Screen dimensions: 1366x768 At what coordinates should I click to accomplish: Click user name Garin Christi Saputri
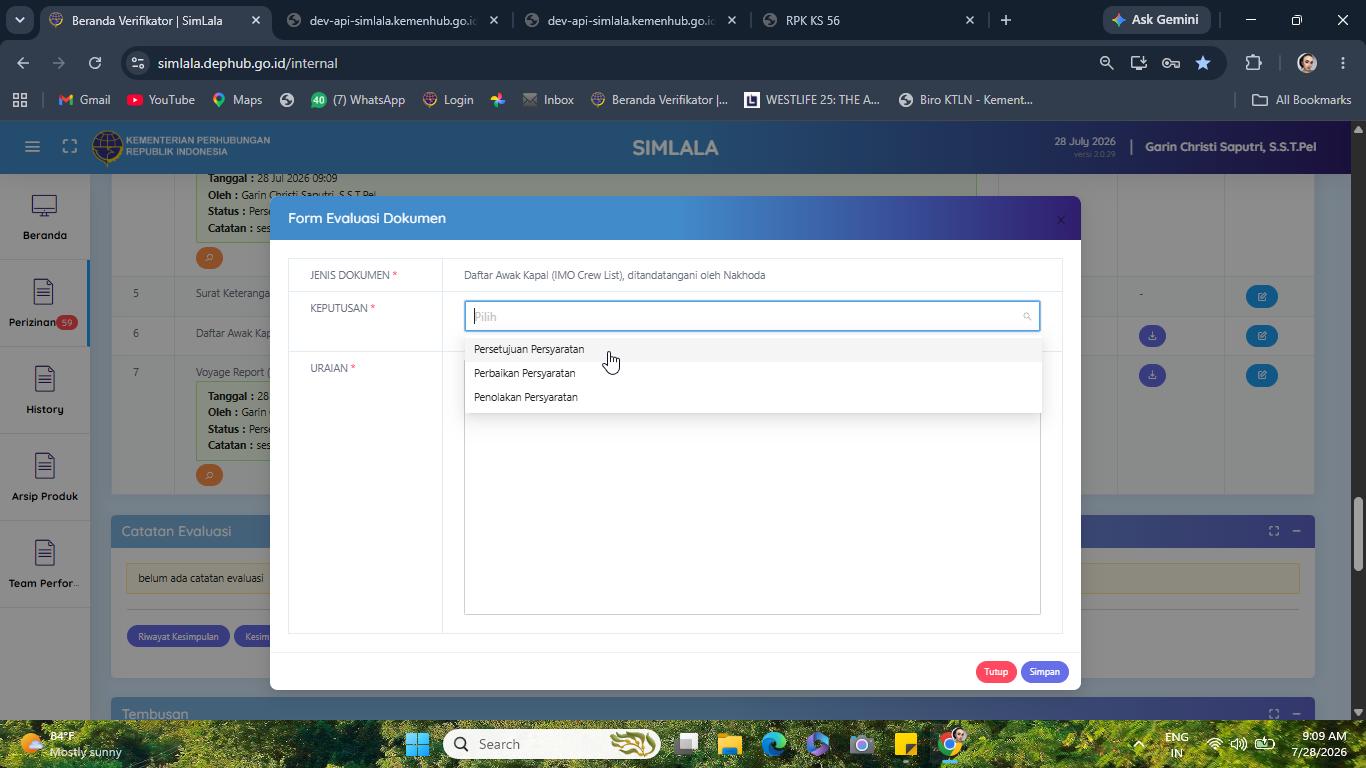pyautogui.click(x=1230, y=147)
